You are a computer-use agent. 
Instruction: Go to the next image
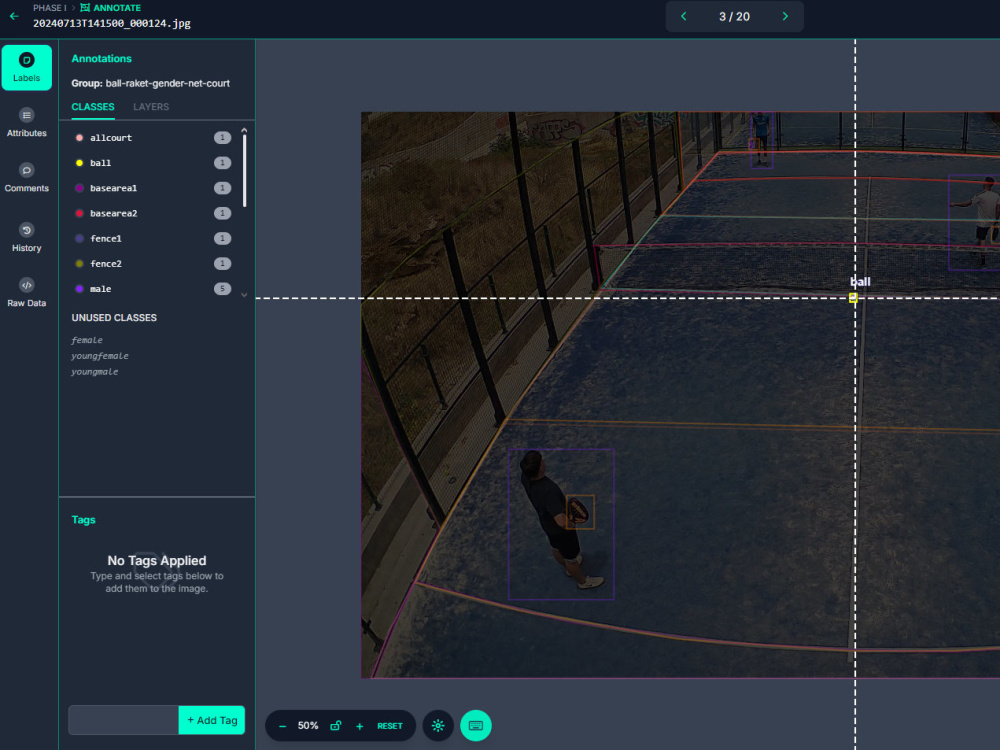pyautogui.click(x=785, y=17)
